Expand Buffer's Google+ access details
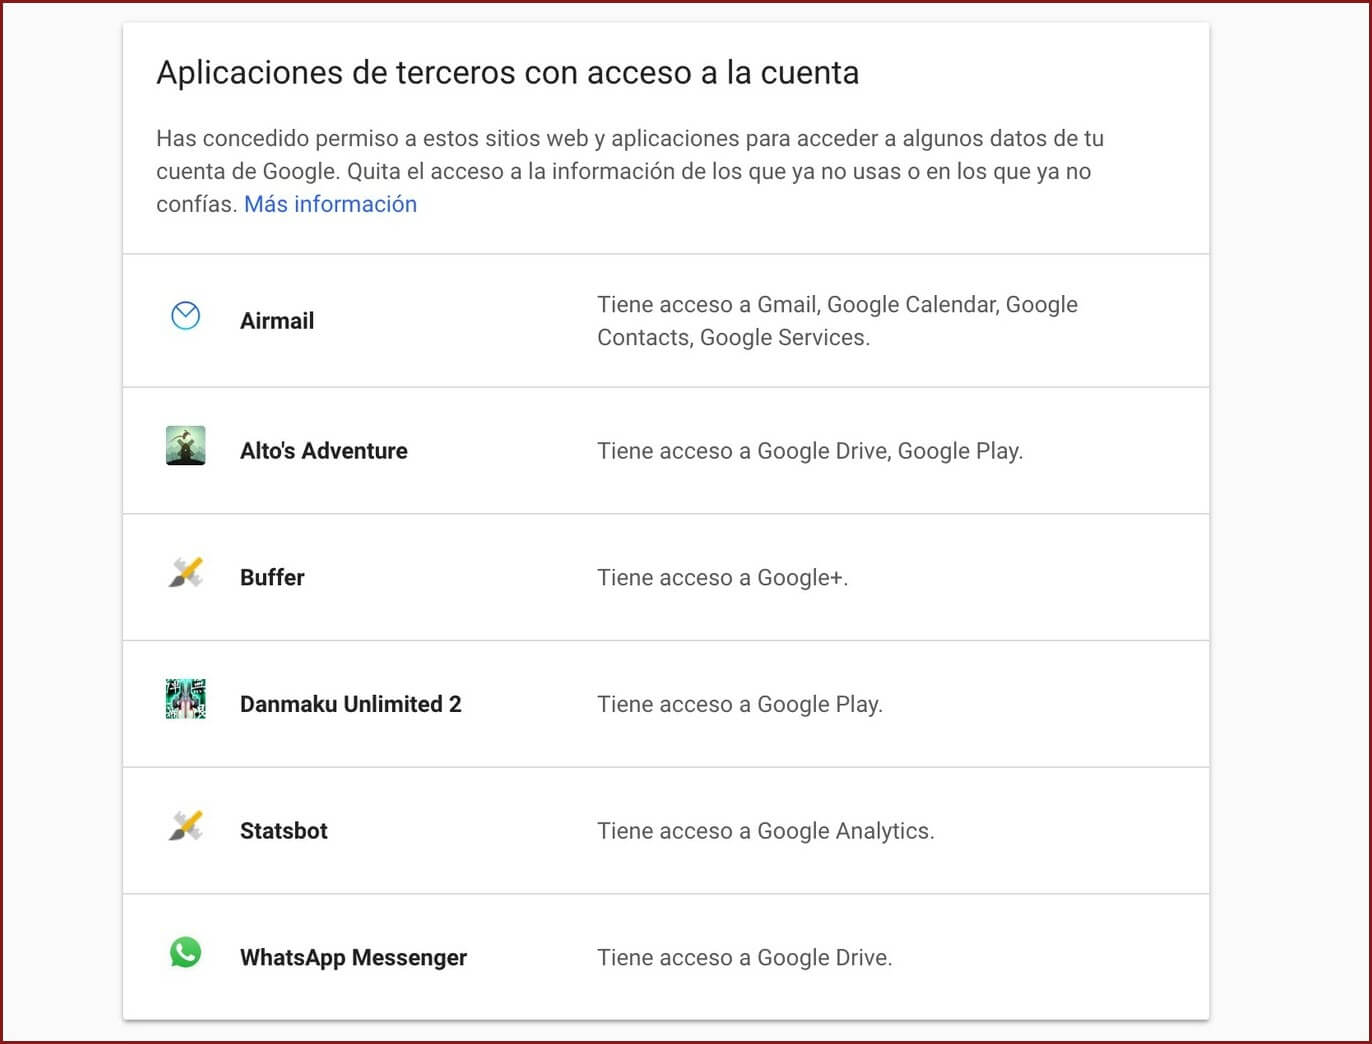1372x1044 pixels. click(722, 578)
